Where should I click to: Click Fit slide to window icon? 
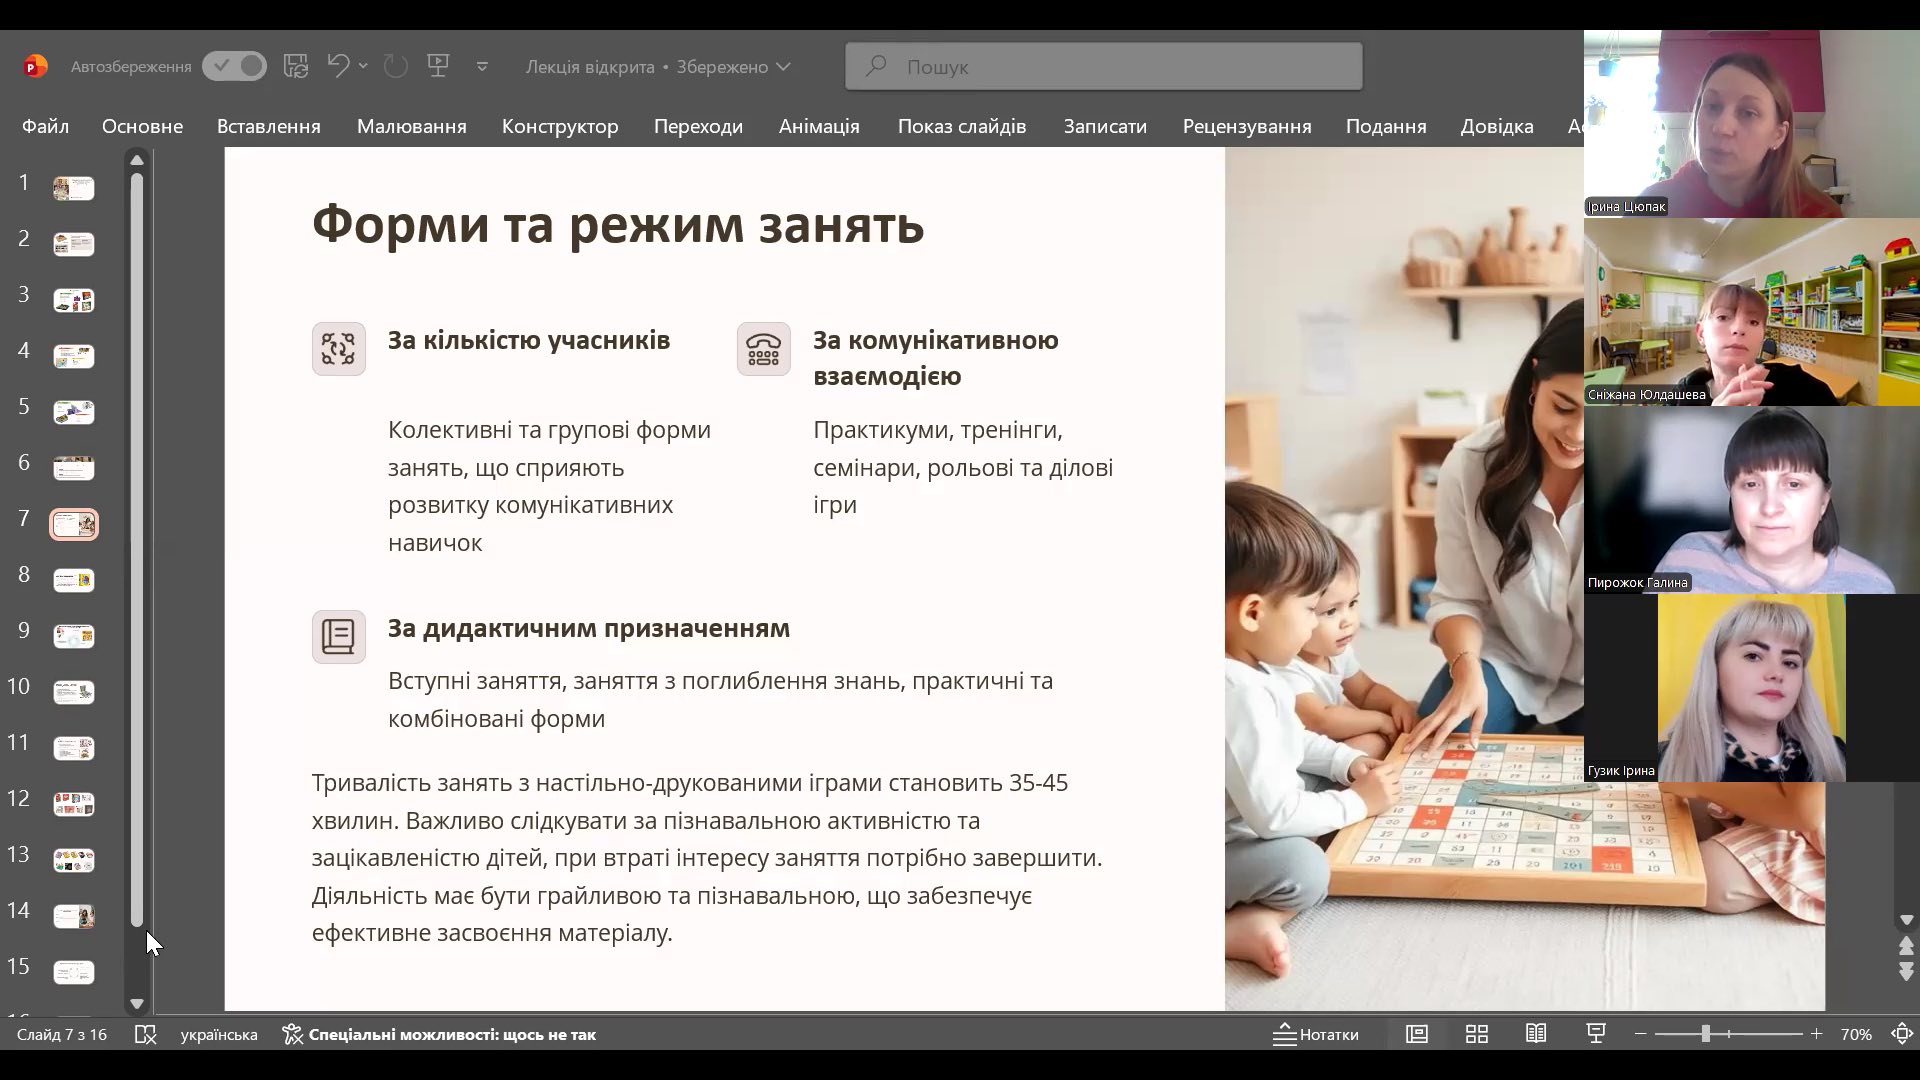coord(1902,1034)
